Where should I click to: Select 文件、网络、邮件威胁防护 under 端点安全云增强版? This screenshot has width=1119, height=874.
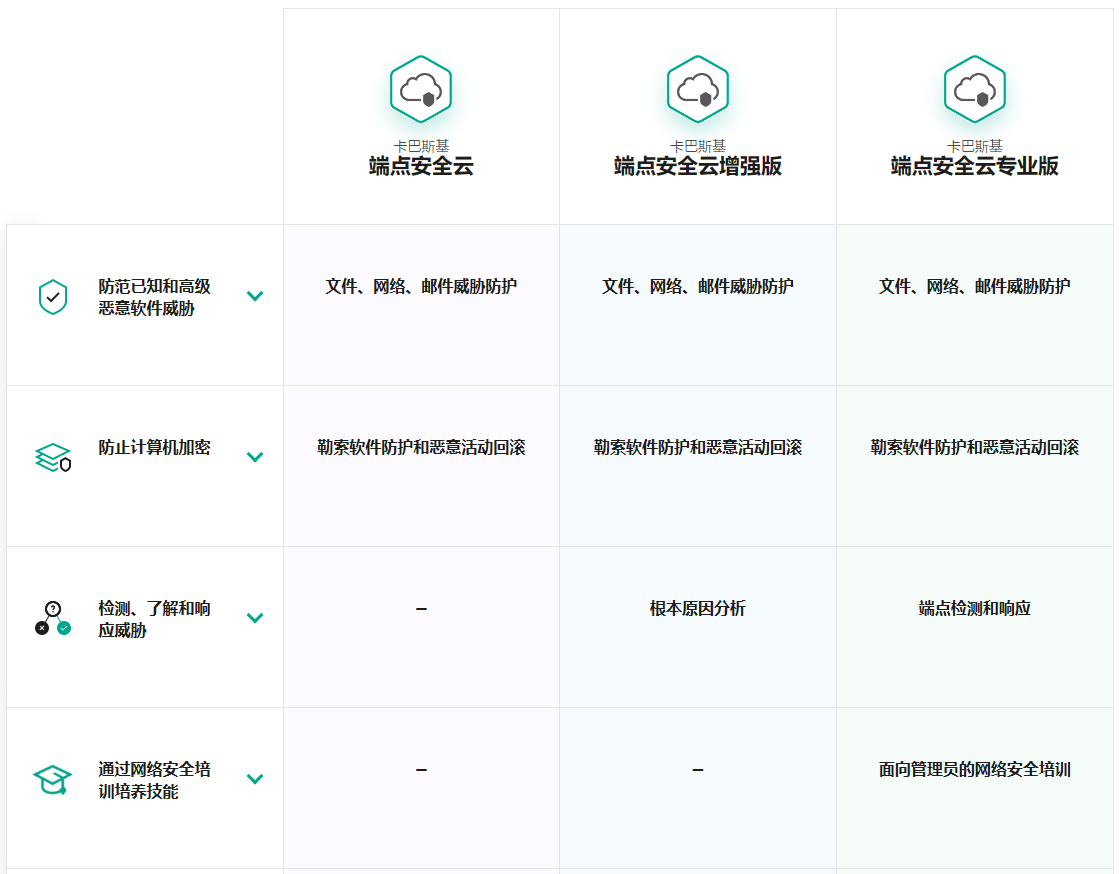click(698, 287)
